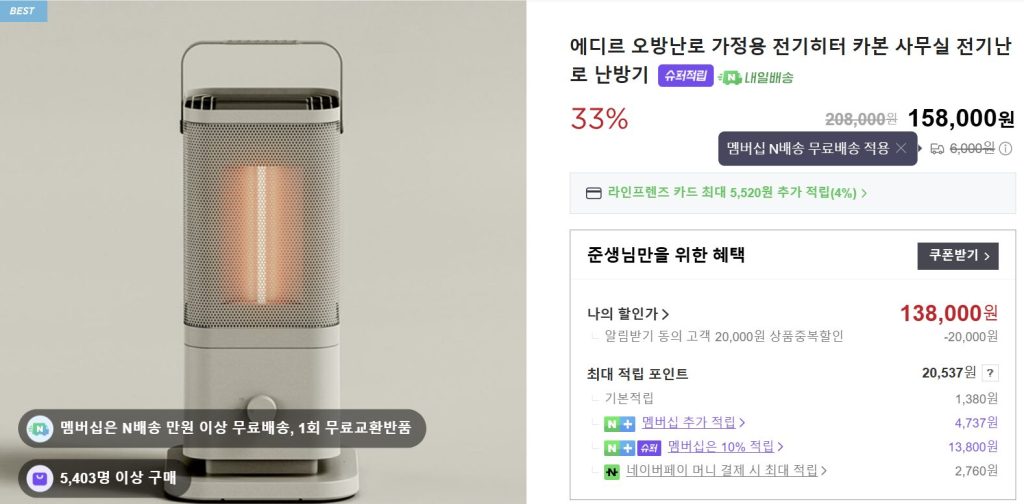Open the 멤버십은 10% 적립 link
Image resolution: width=1024 pixels, height=504 pixels.
click(x=725, y=446)
